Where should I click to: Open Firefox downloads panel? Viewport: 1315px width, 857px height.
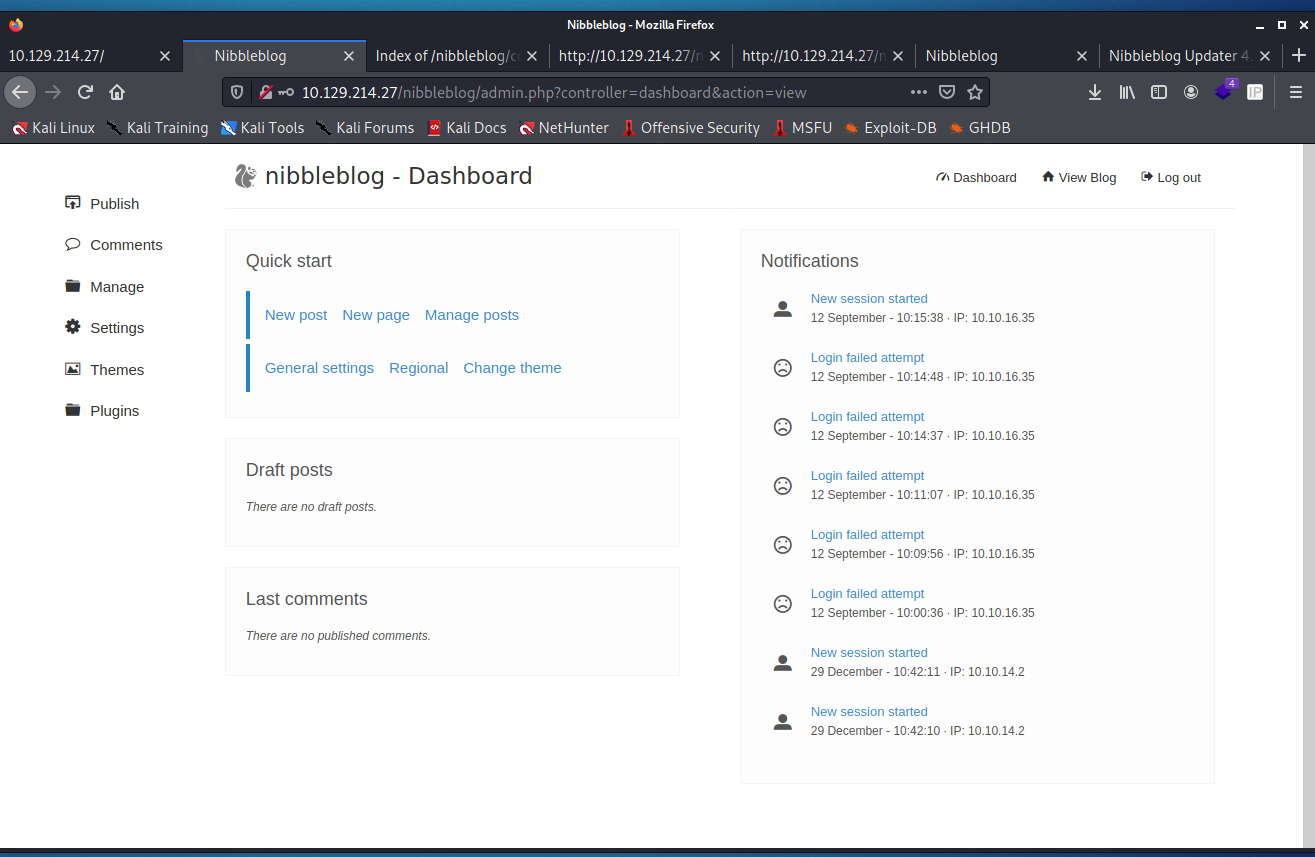(x=1095, y=92)
